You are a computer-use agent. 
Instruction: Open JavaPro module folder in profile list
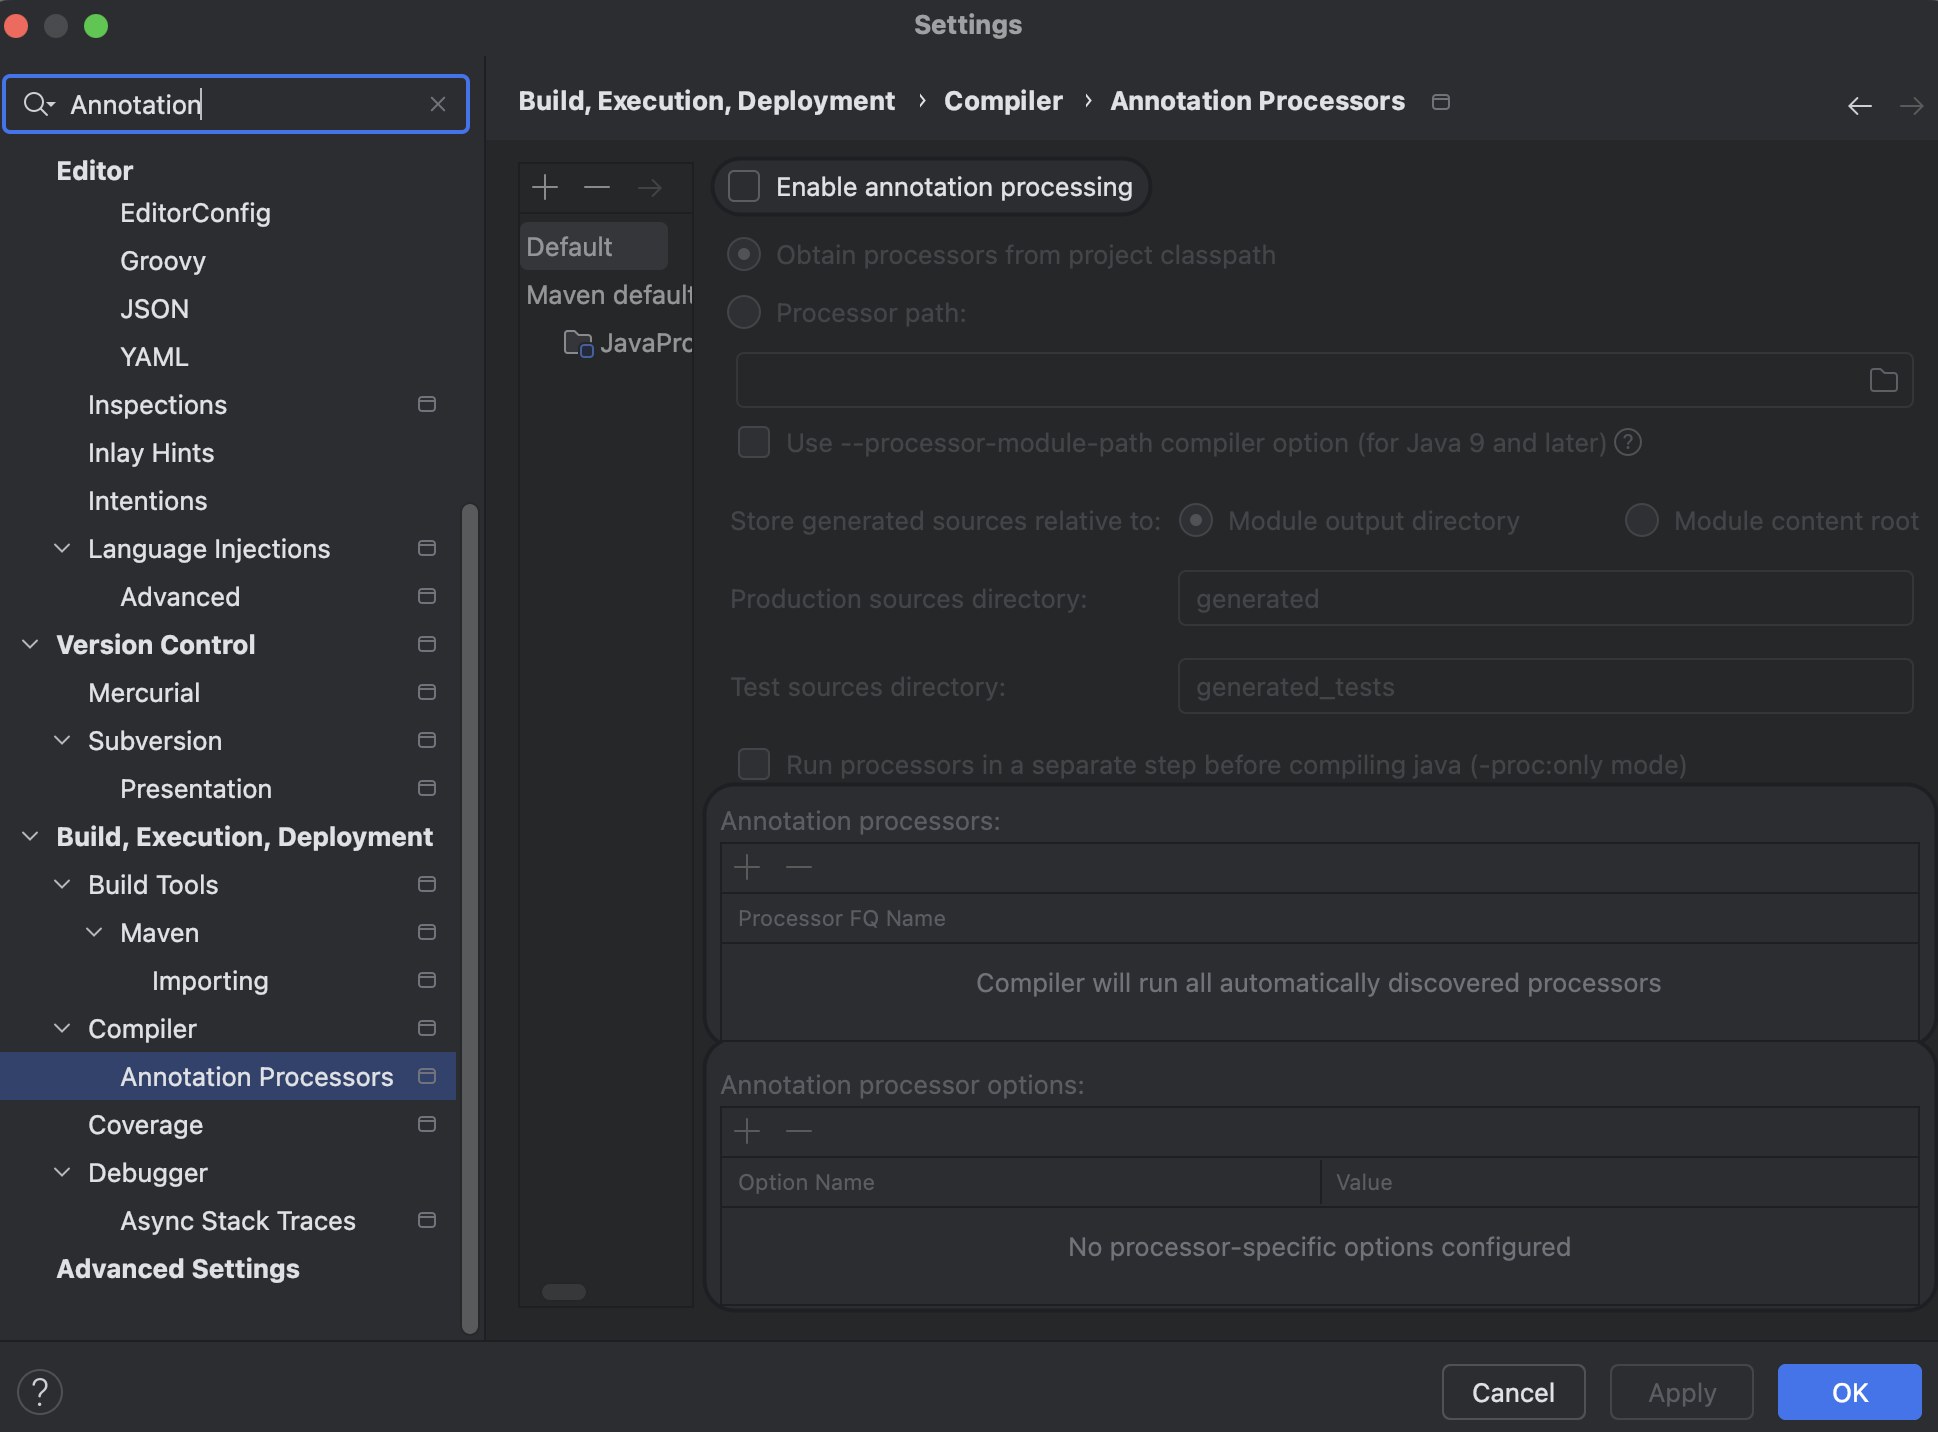[628, 343]
